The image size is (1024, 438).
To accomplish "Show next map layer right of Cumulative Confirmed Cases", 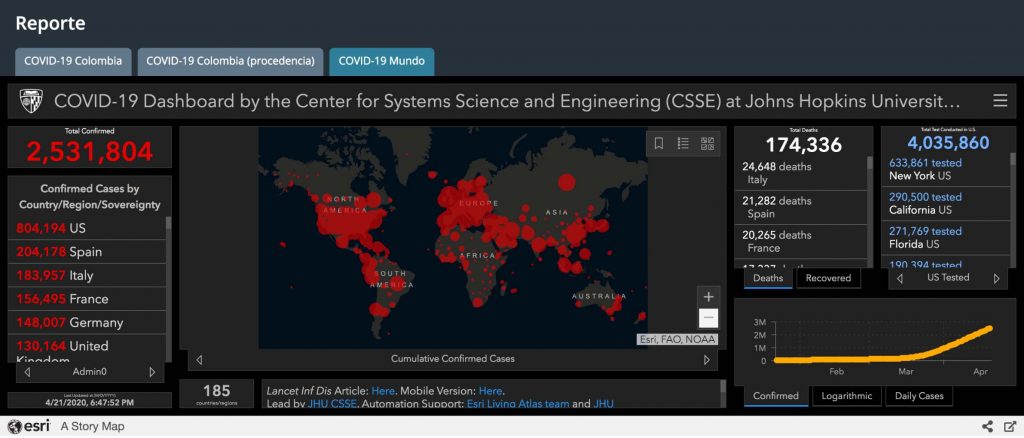I will [x=706, y=359].
